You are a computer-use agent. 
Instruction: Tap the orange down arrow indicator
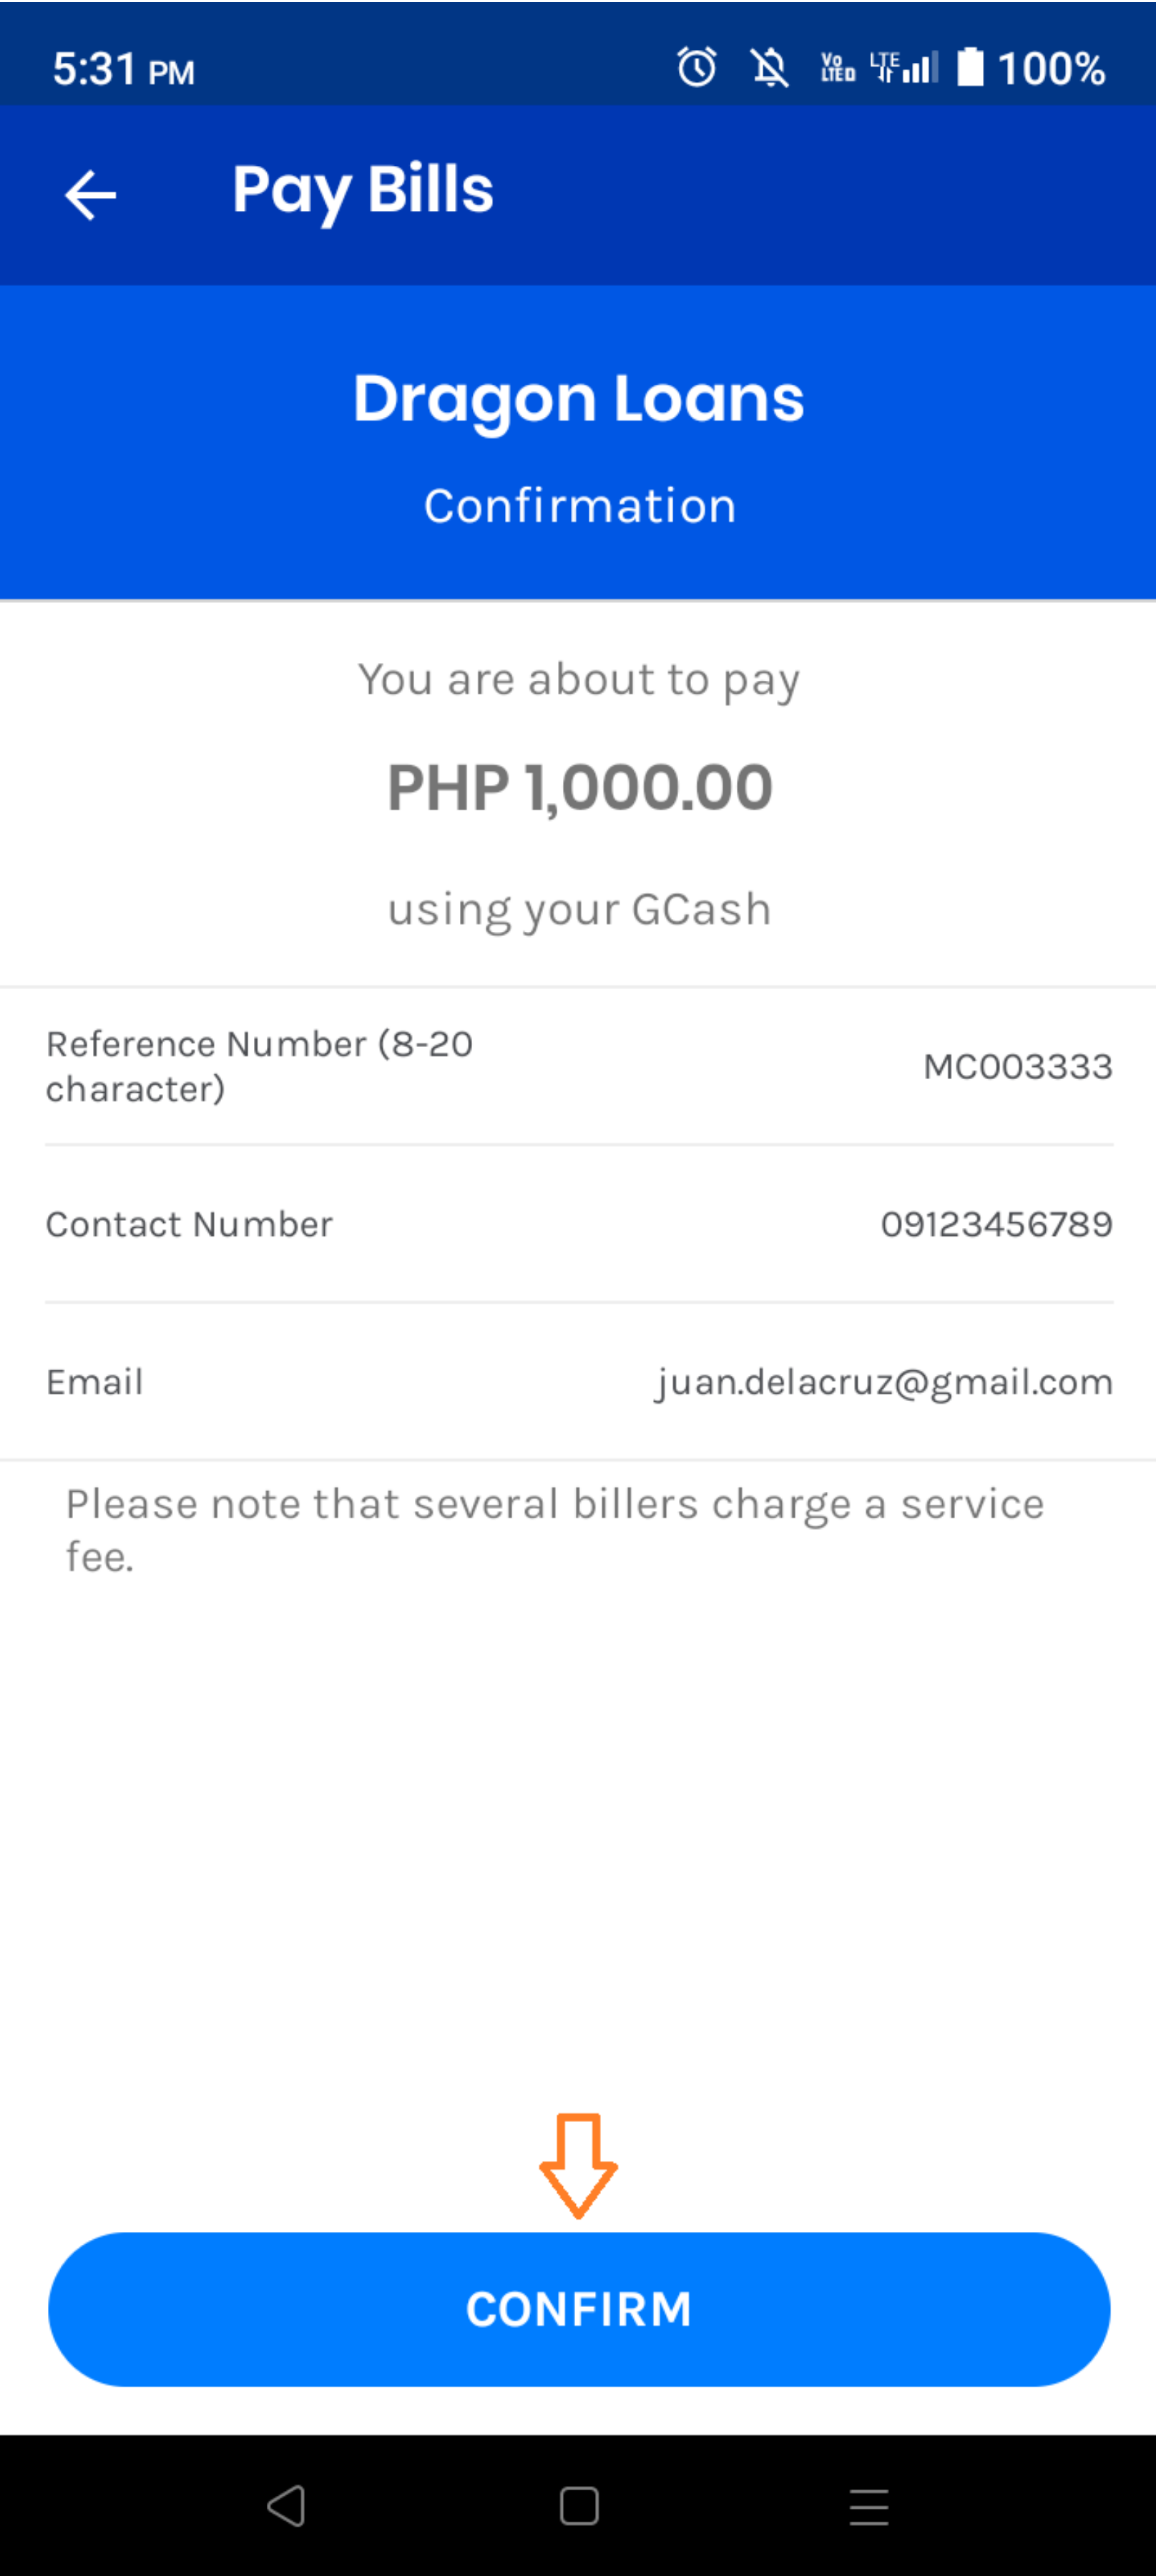(578, 2164)
